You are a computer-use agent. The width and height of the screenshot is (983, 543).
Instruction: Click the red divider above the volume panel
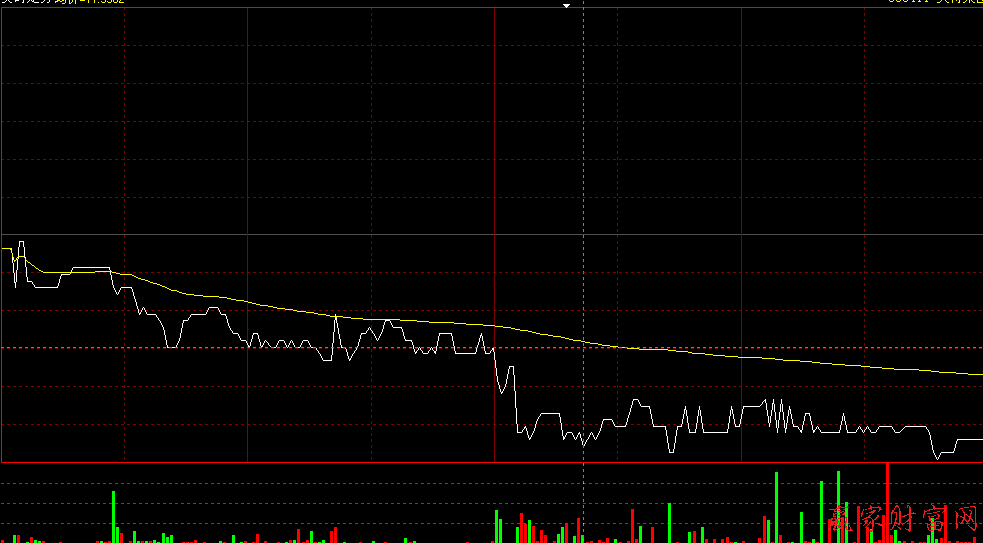300,463
